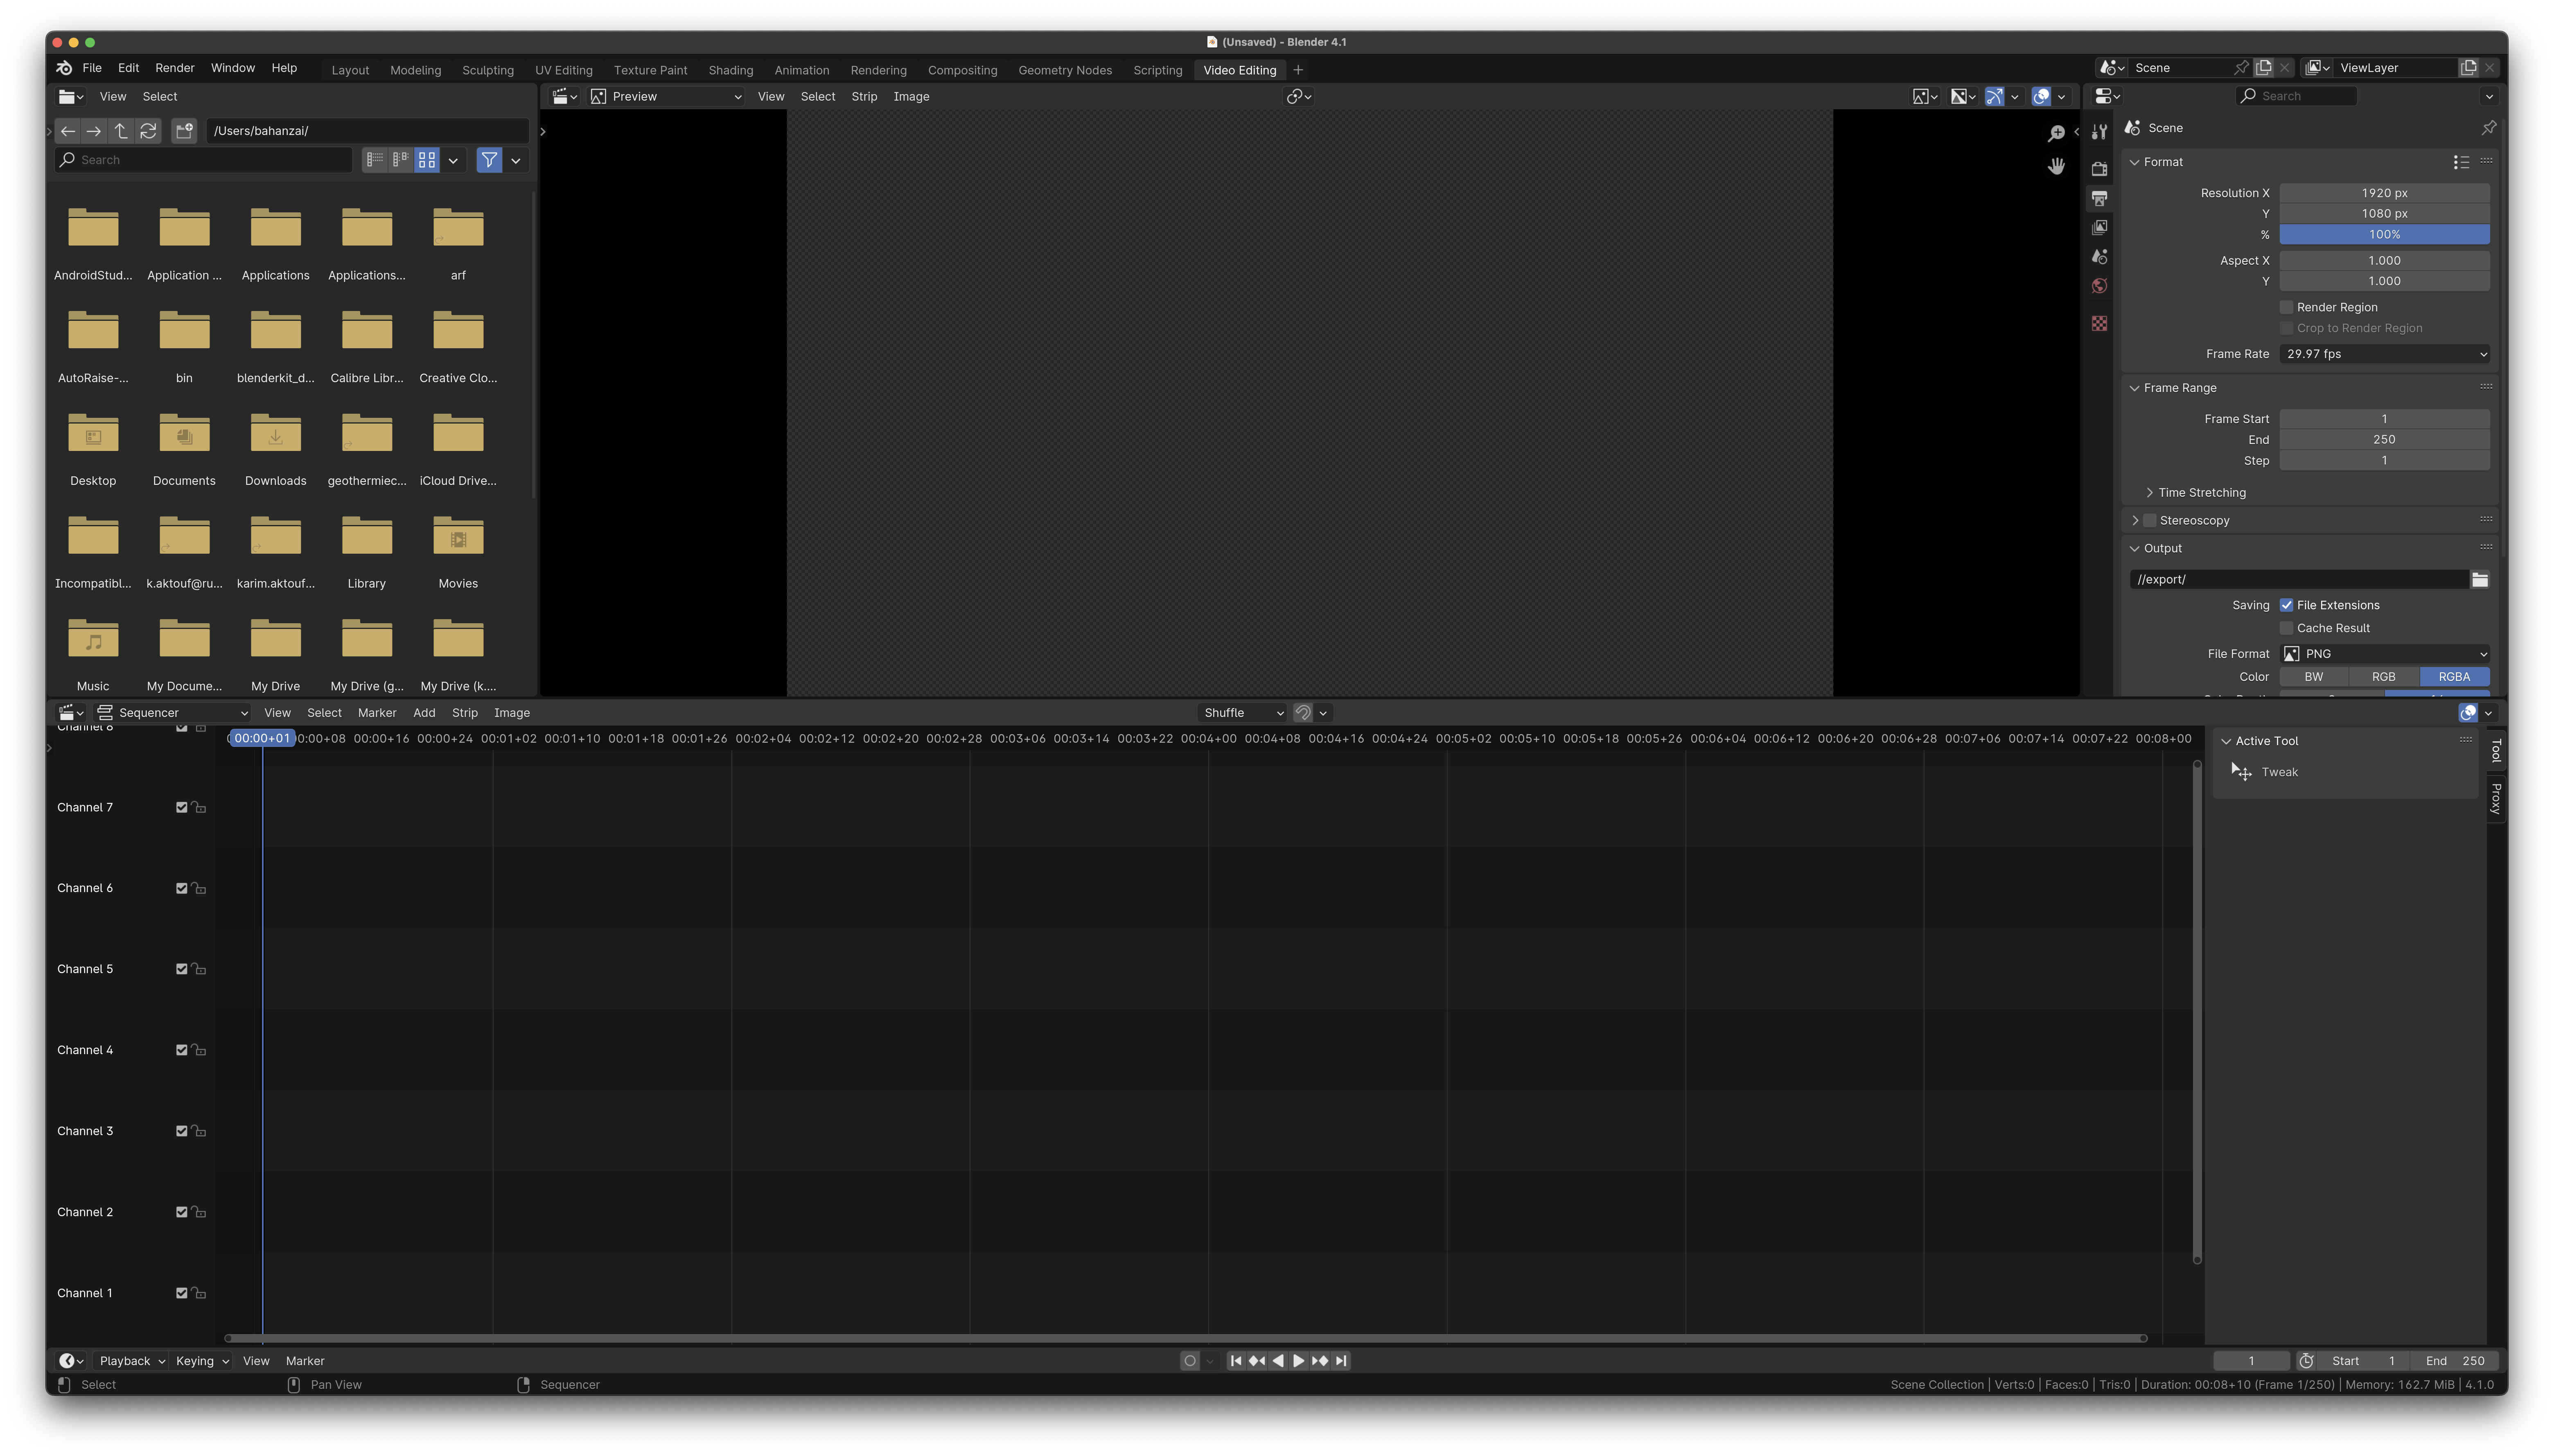
Task: Jump to previous keyframe
Action: 1257,1361
